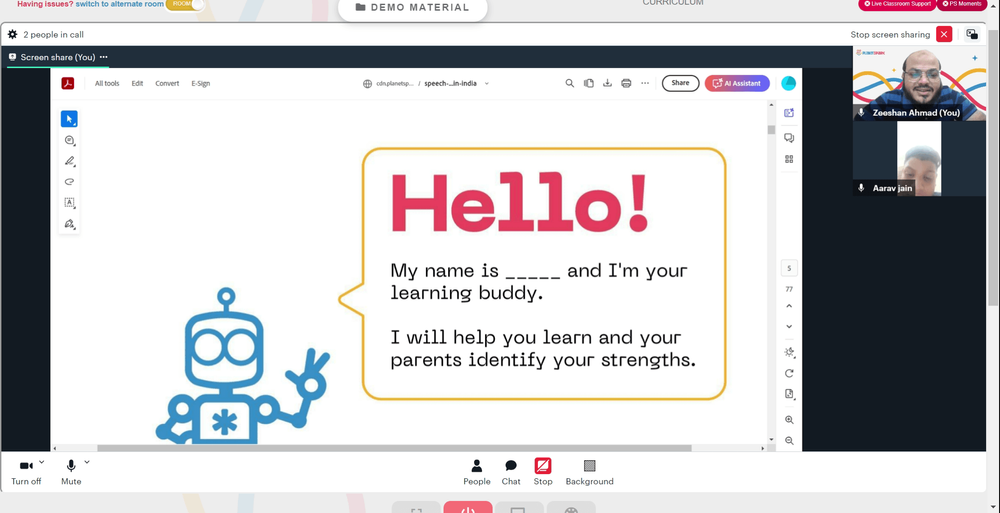Viewport: 1000px width, 513px height.
Task: Click Demo Material button
Action: click(413, 8)
